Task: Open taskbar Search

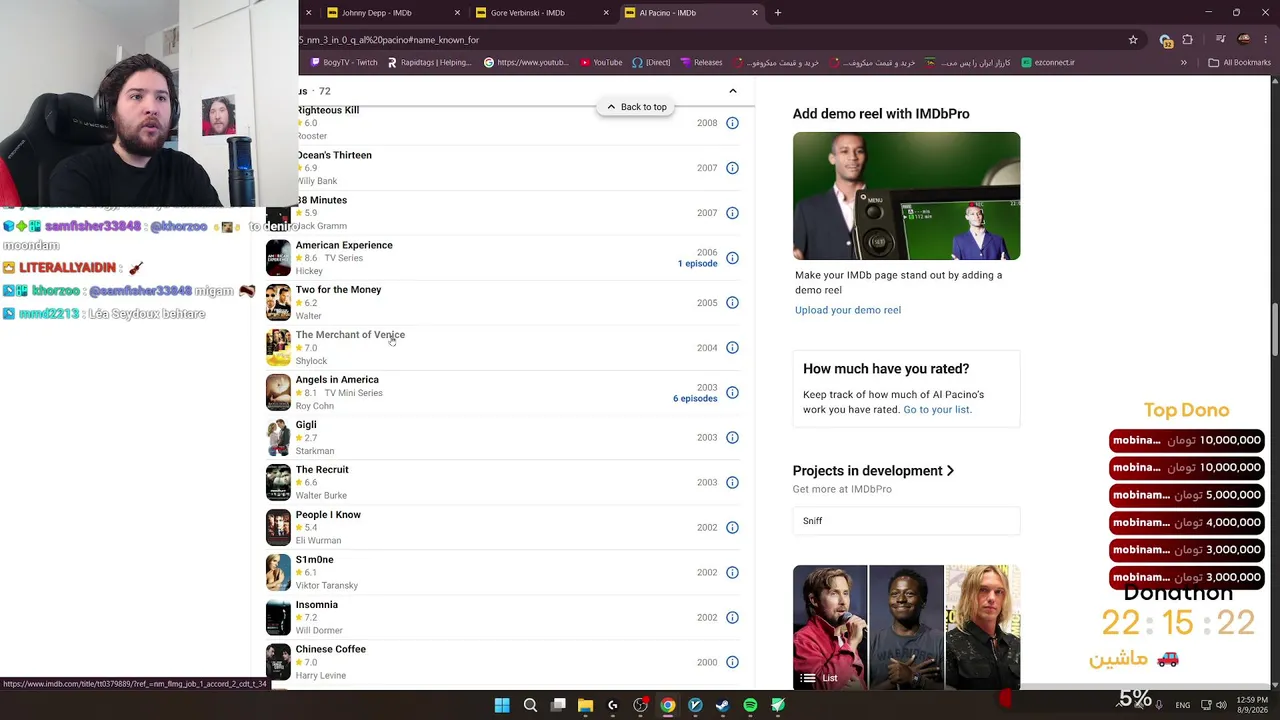Action: [530, 706]
